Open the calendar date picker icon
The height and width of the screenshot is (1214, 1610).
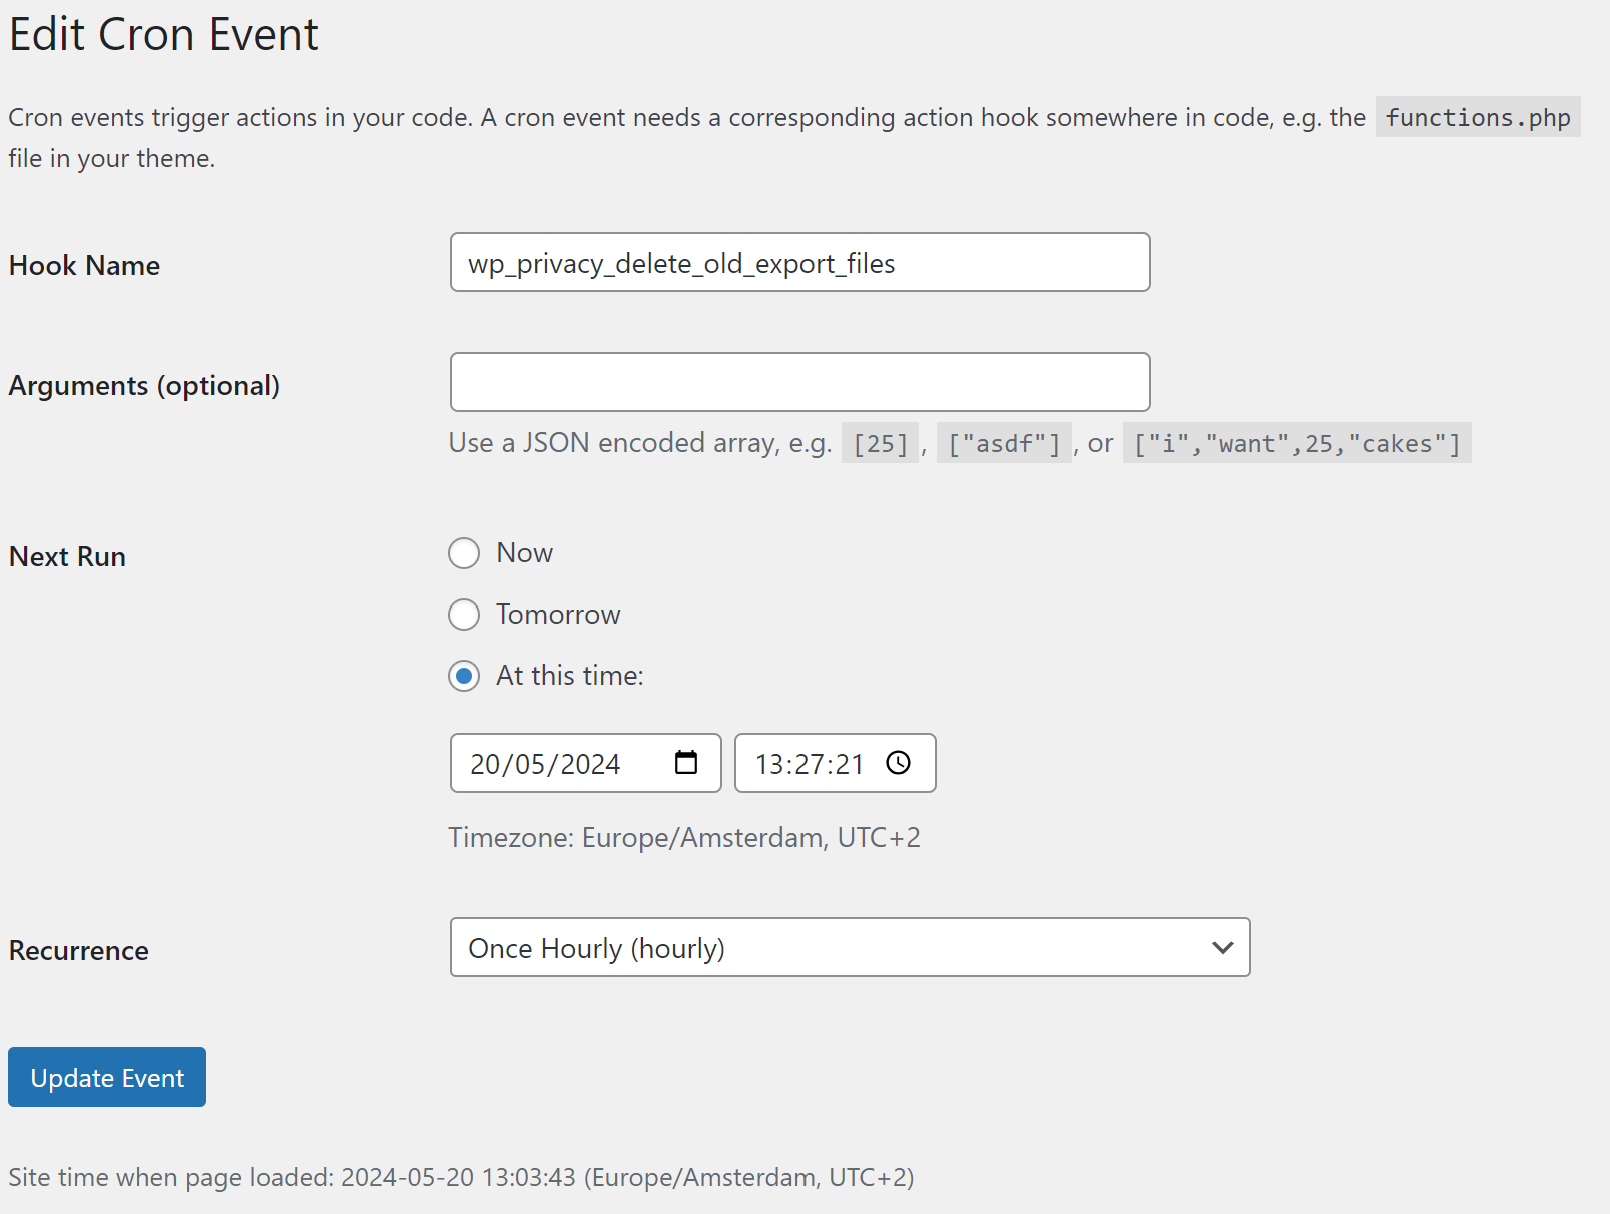point(686,762)
